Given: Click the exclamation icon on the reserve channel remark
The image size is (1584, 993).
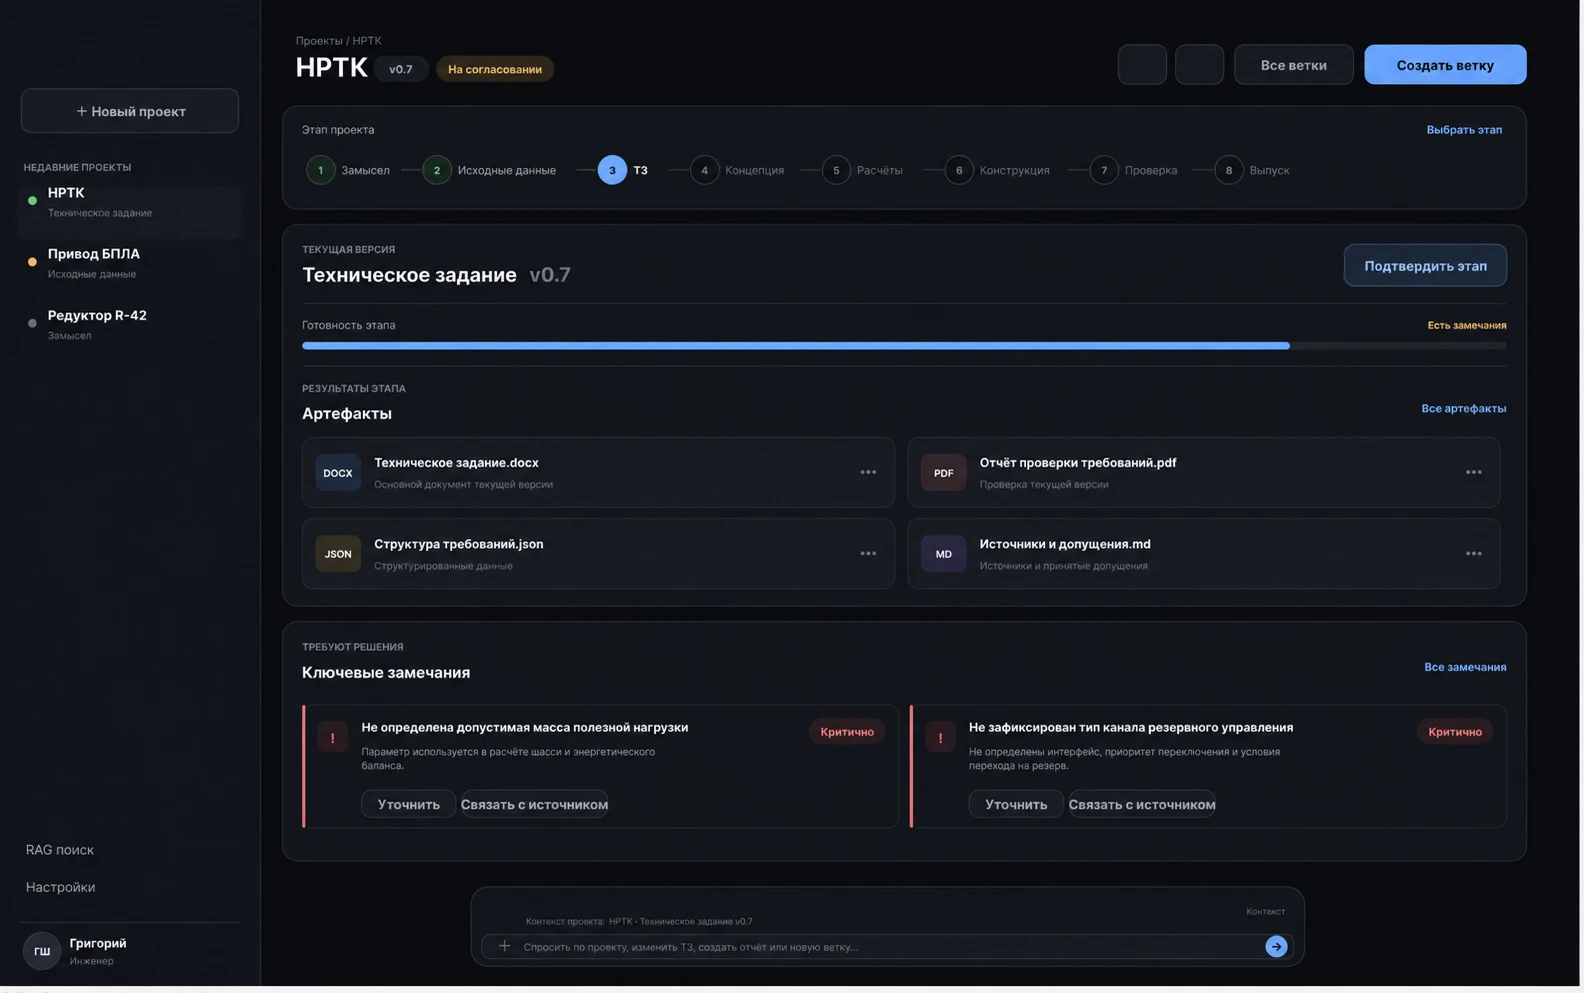Looking at the screenshot, I should click(940, 737).
